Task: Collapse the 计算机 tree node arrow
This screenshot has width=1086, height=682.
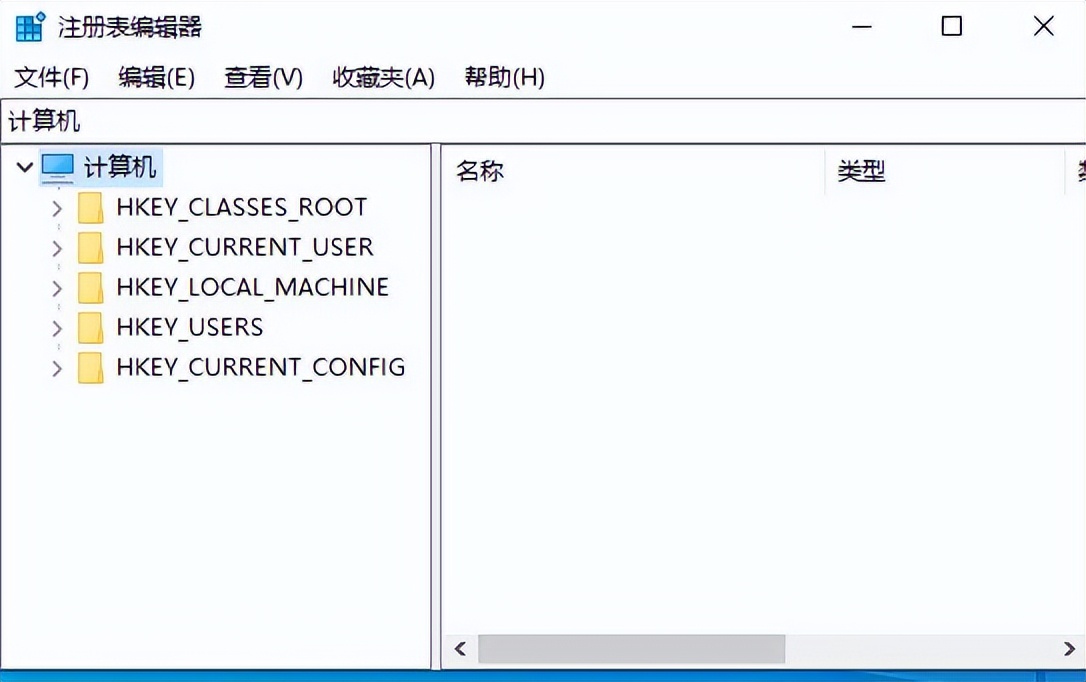Action: (24, 166)
